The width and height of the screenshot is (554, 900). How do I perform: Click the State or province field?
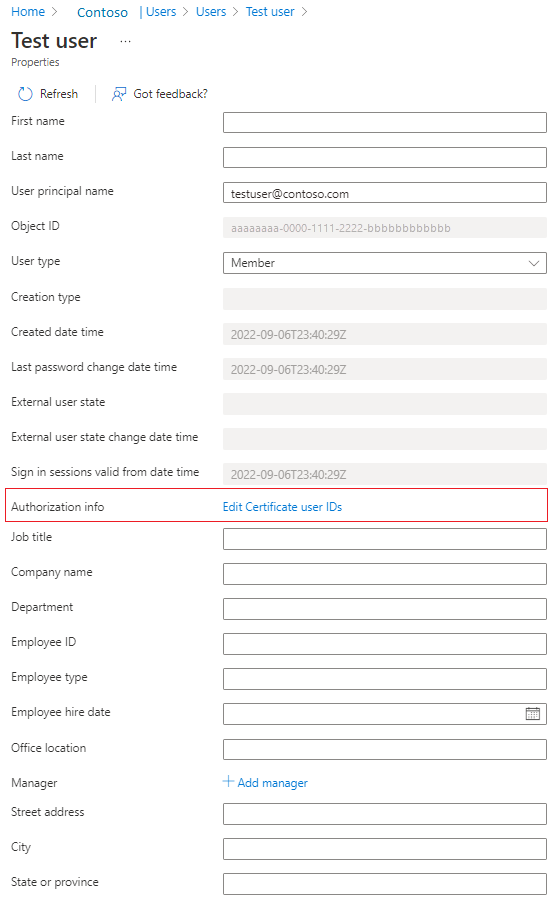point(385,883)
